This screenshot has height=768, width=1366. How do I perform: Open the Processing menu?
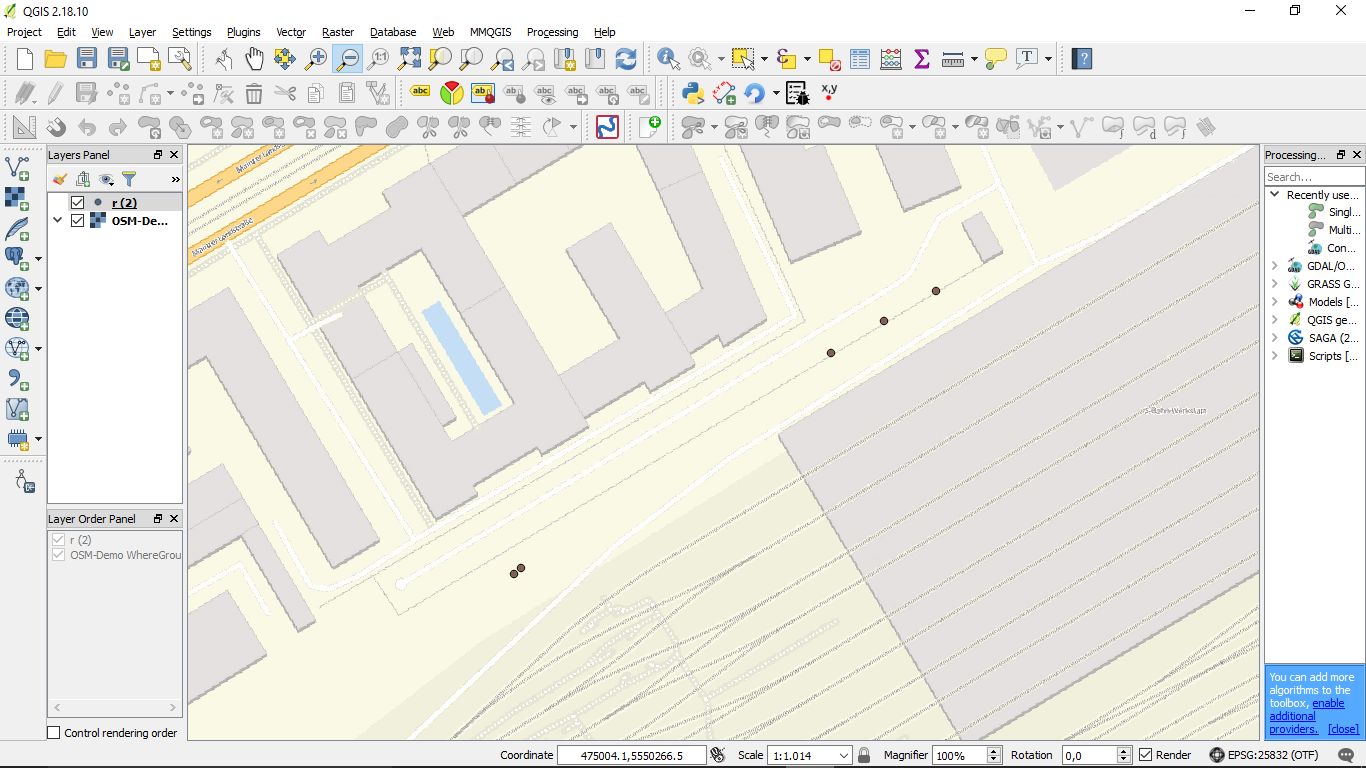coord(552,32)
